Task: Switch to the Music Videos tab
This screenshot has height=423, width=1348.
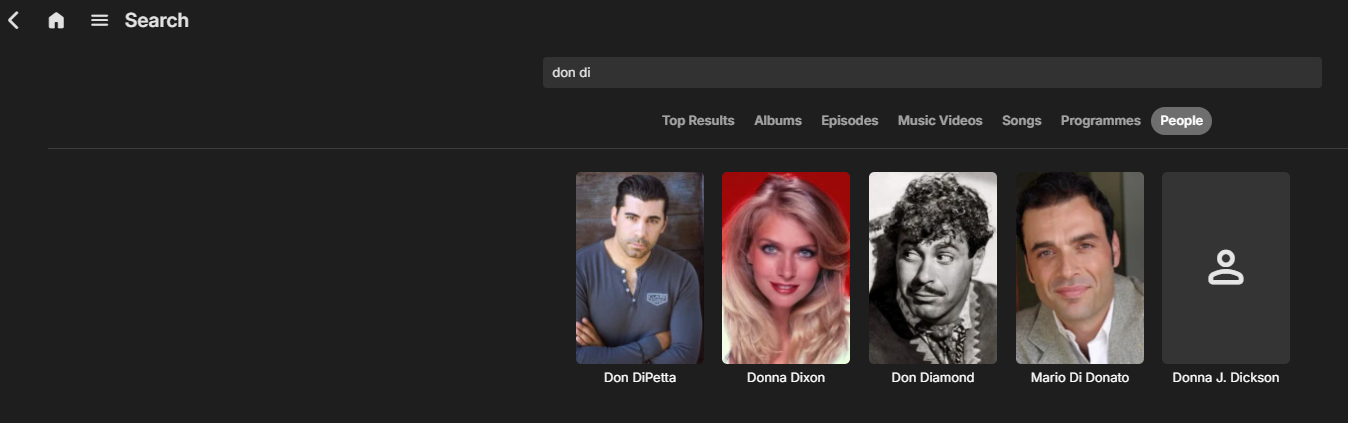Action: point(940,120)
